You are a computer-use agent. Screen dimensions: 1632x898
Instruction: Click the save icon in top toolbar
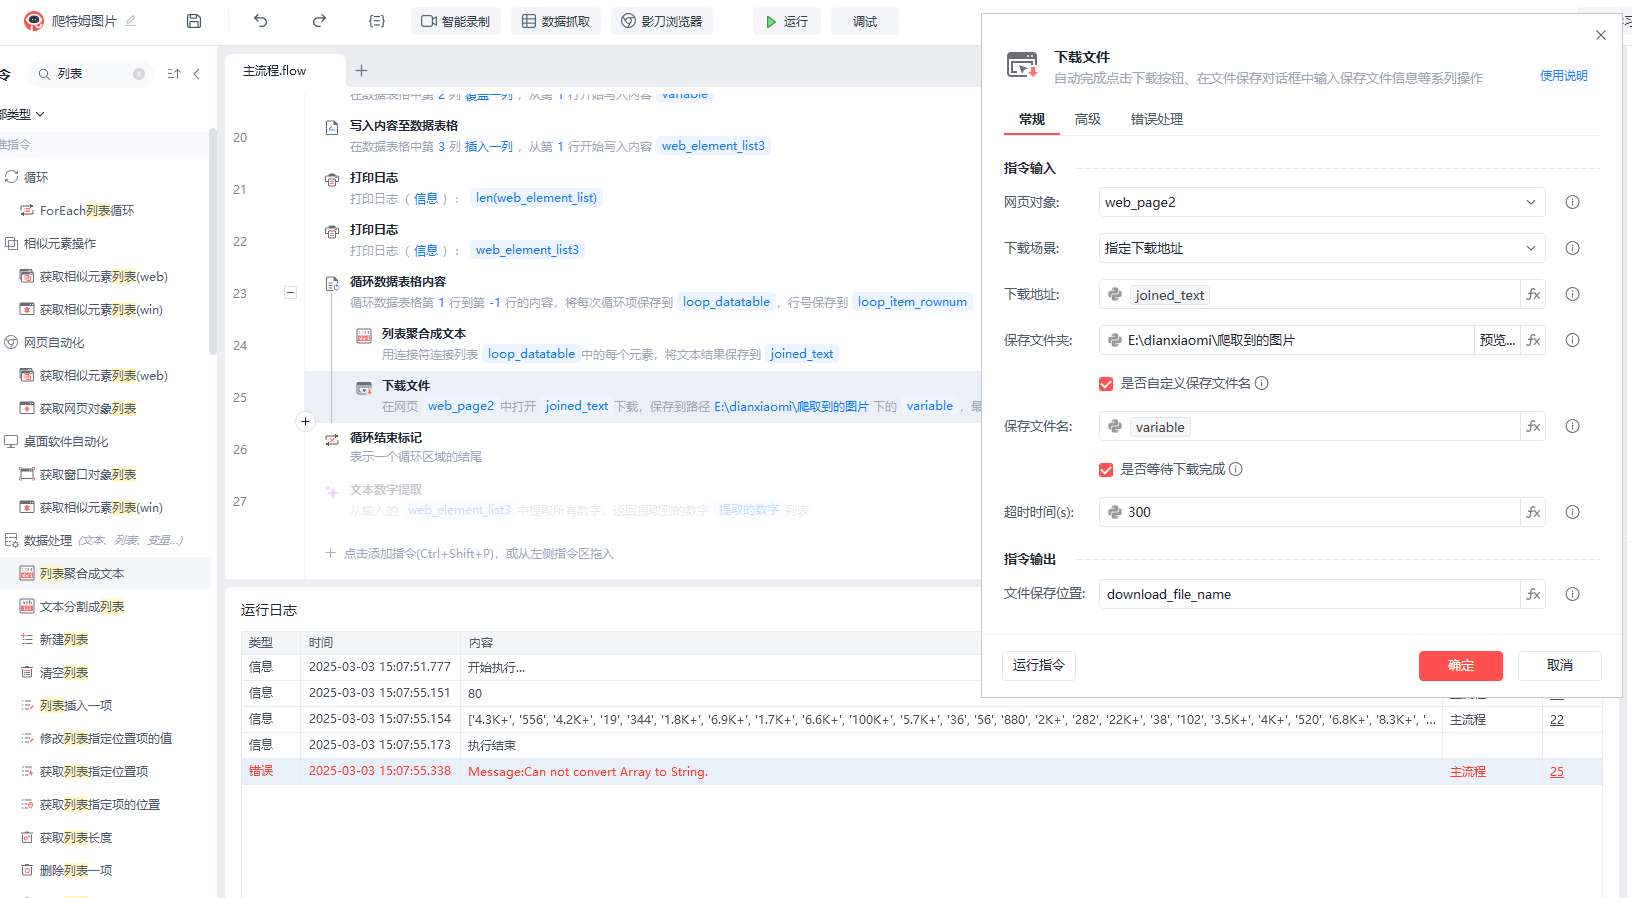pyautogui.click(x=194, y=21)
